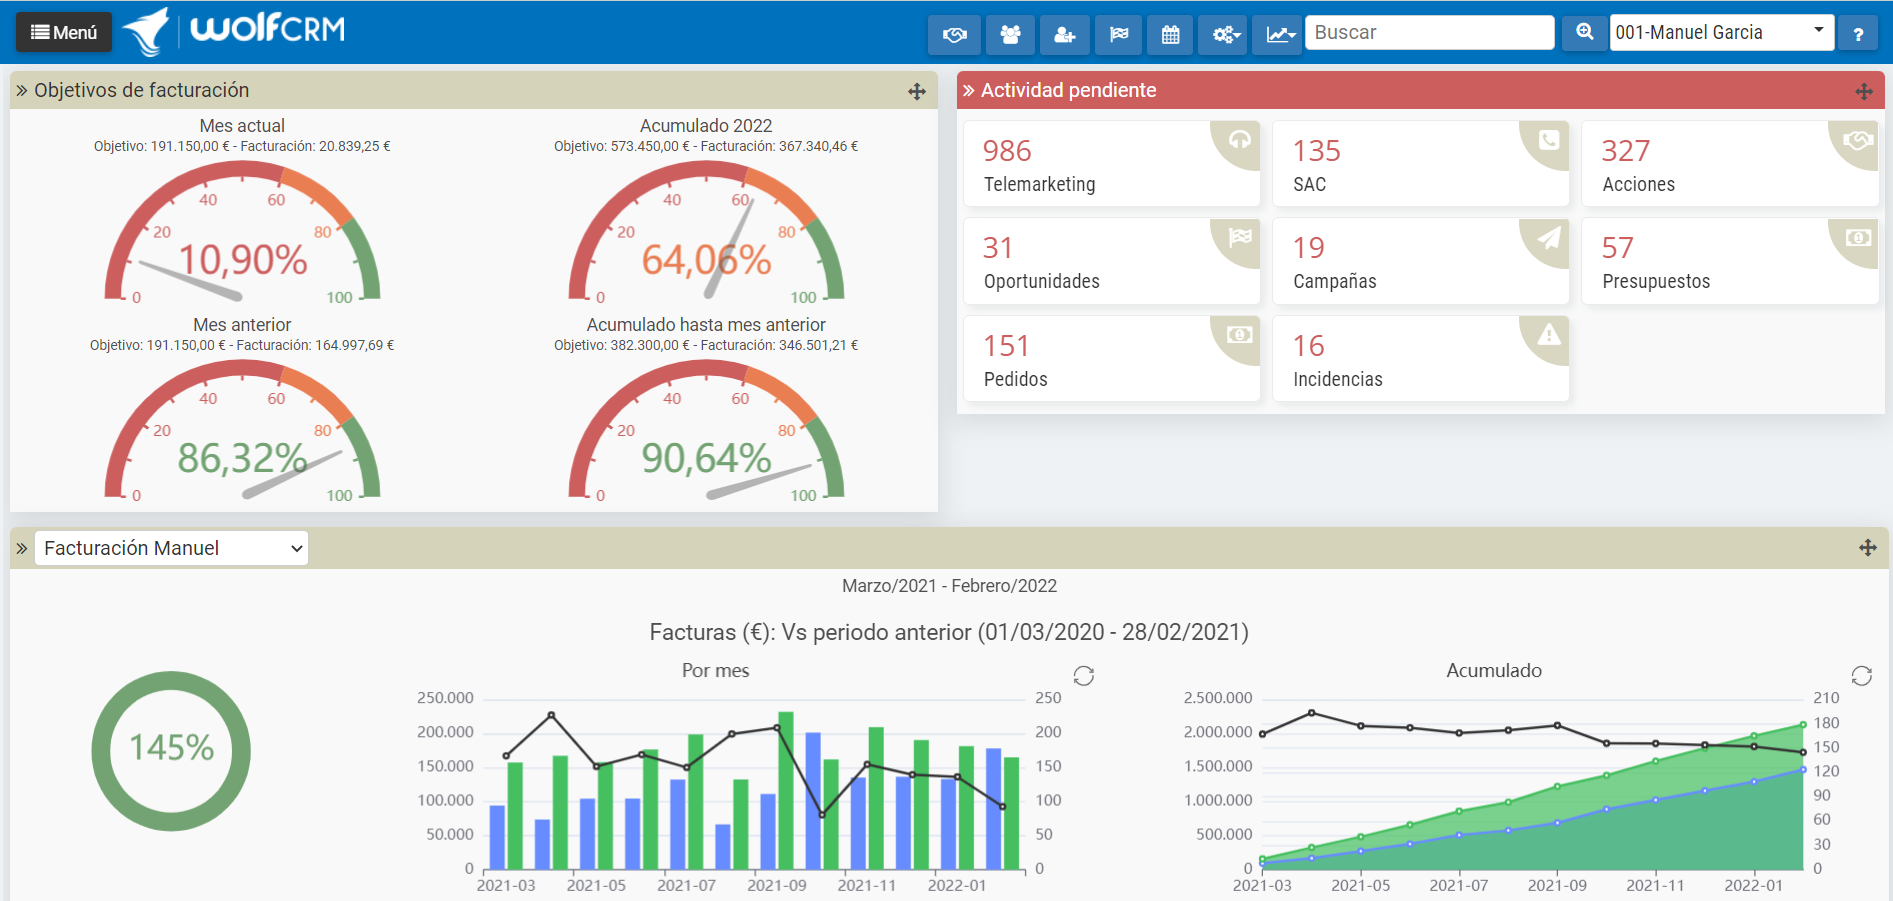Screen dimensions: 1893x901
Task: Click the add-user icon in the toolbar
Action: click(1064, 34)
